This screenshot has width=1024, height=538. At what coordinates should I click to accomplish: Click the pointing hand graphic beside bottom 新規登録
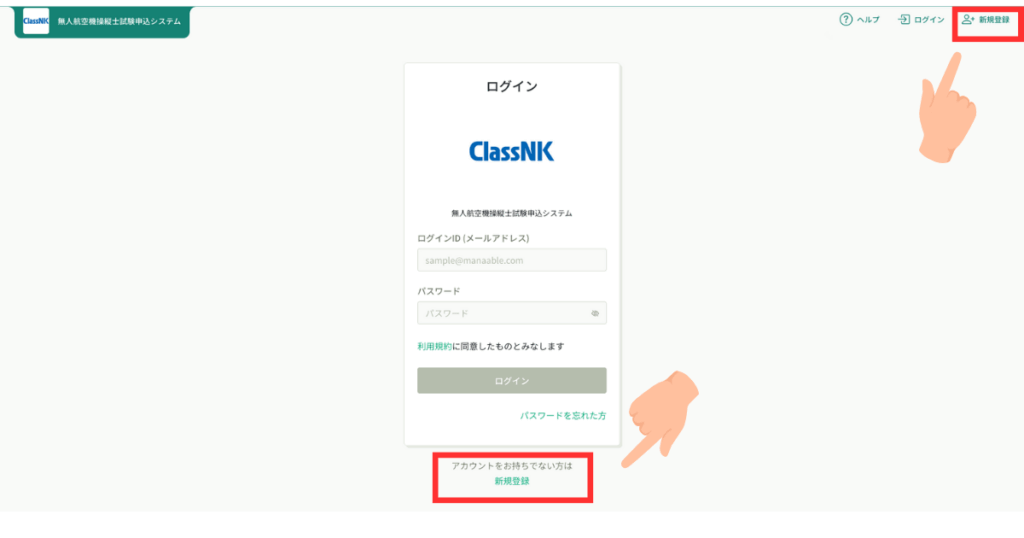click(x=660, y=419)
